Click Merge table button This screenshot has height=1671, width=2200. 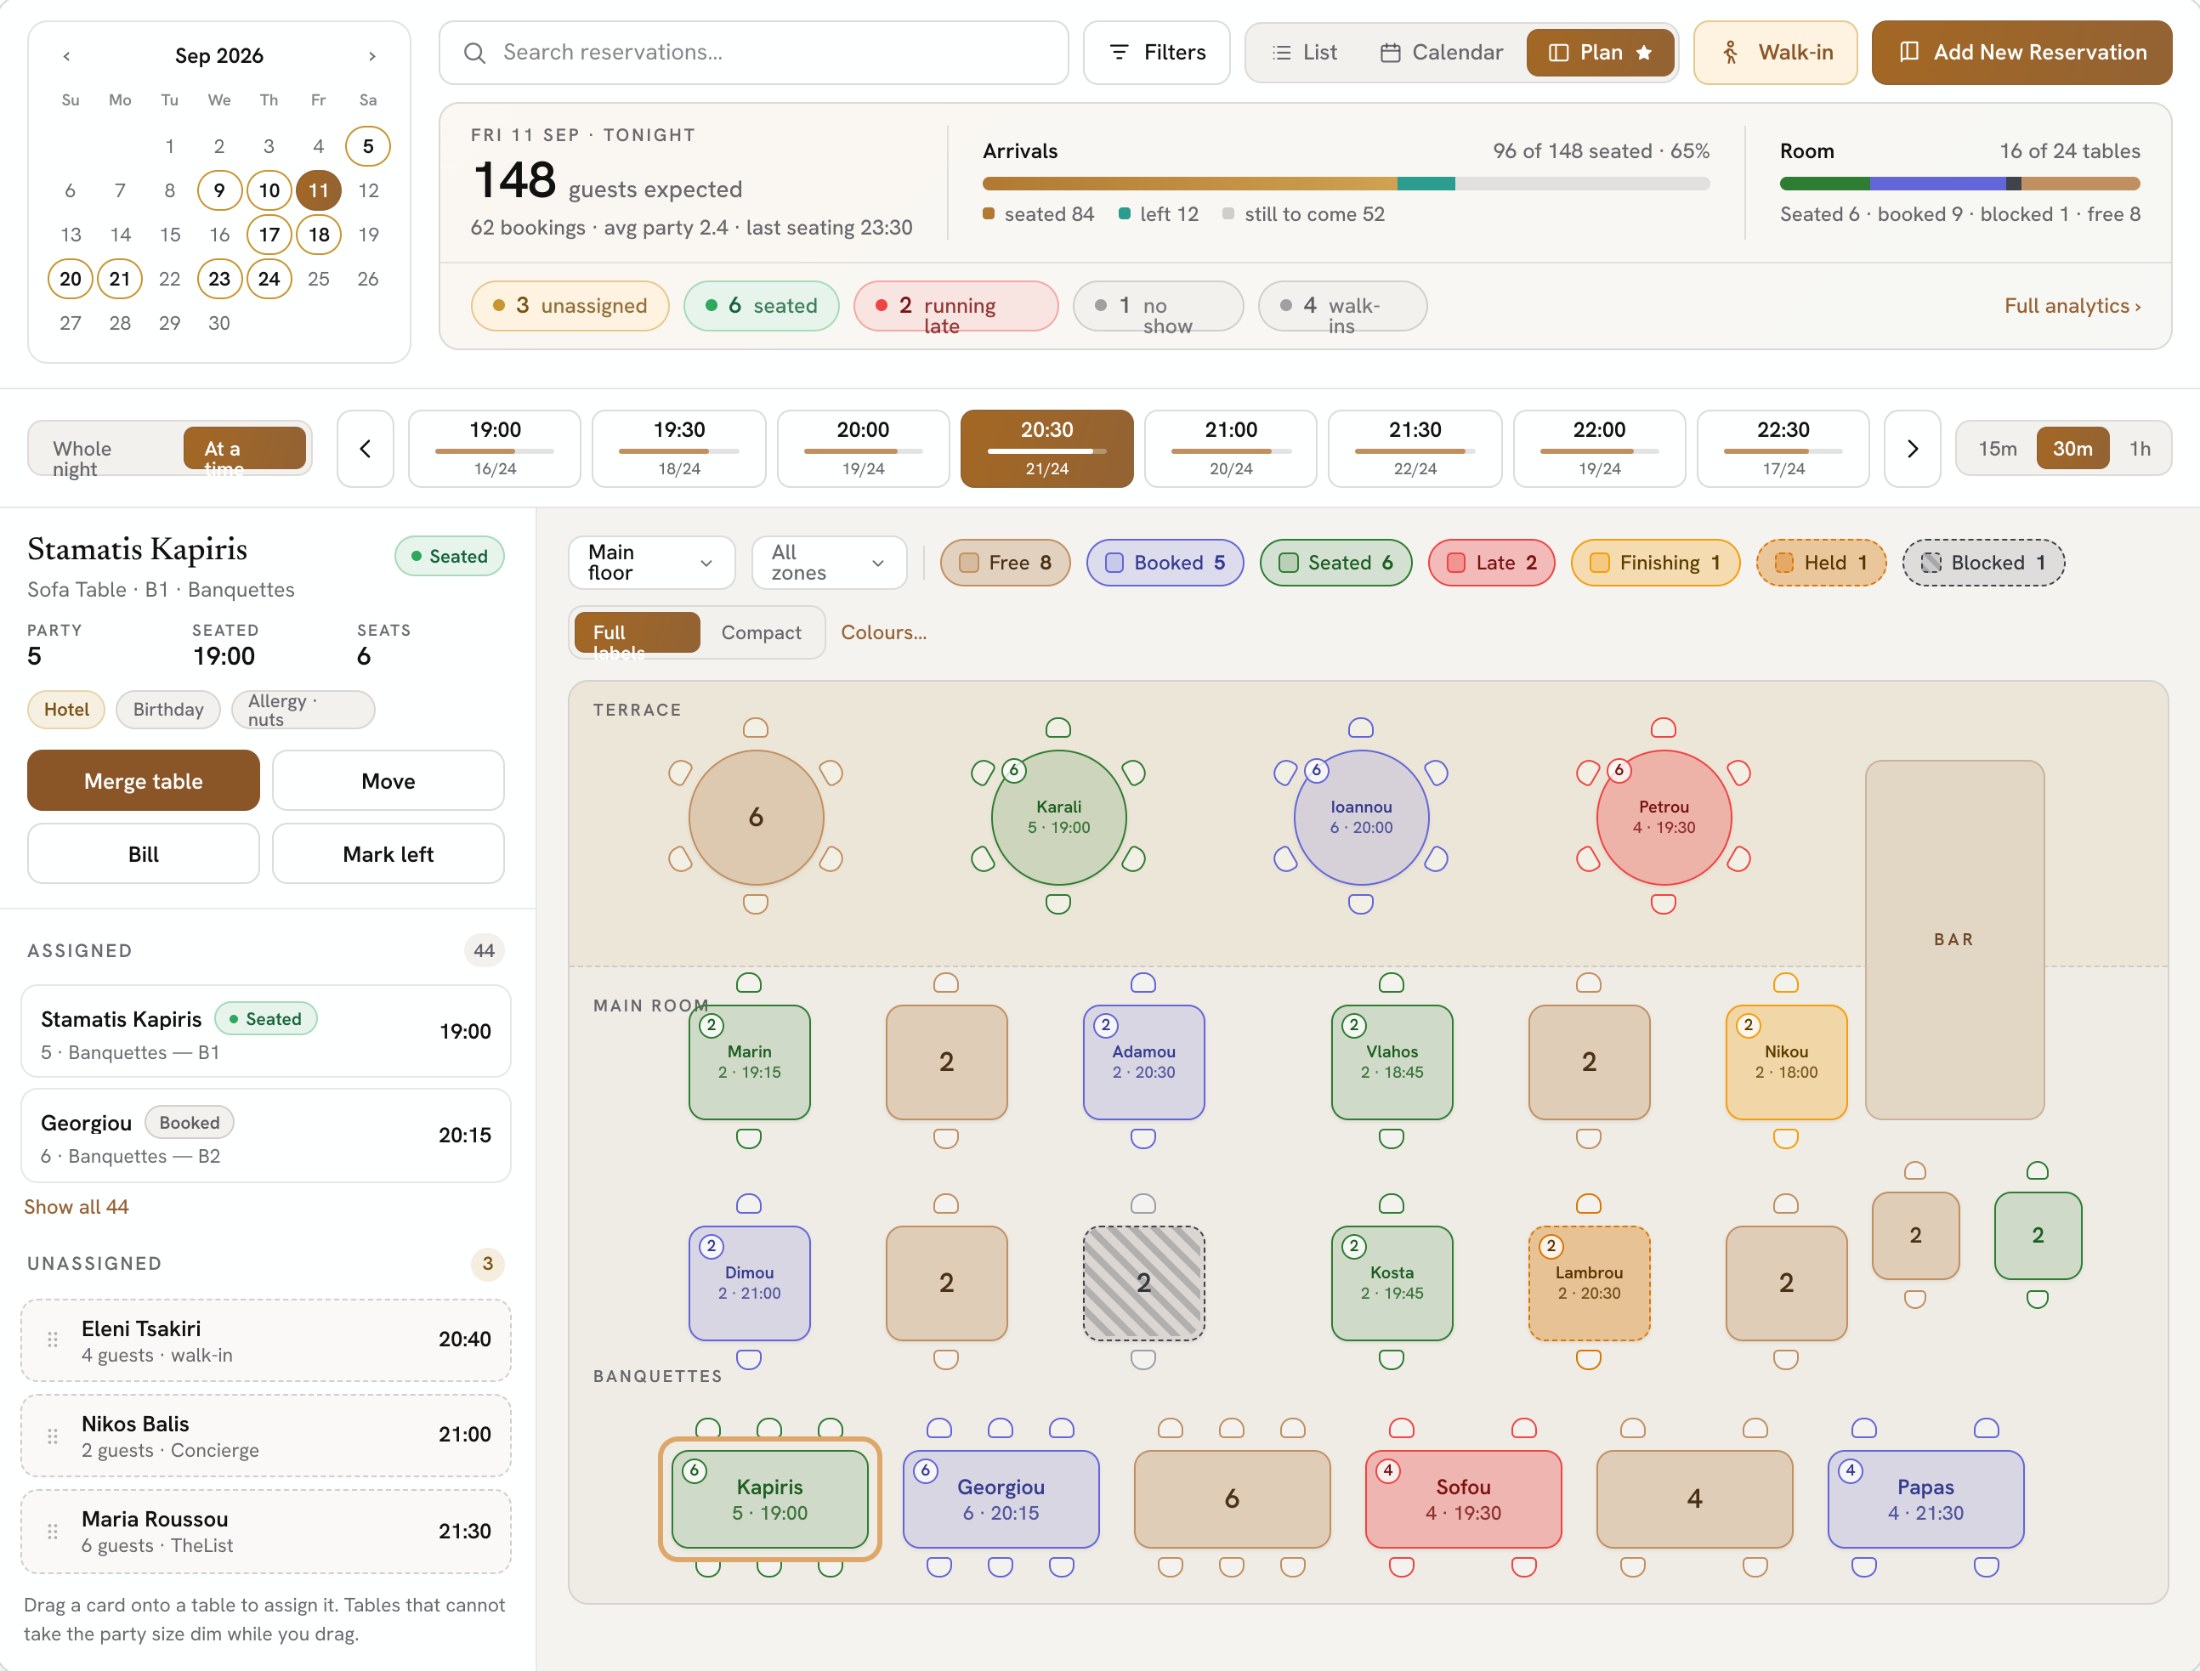143,781
